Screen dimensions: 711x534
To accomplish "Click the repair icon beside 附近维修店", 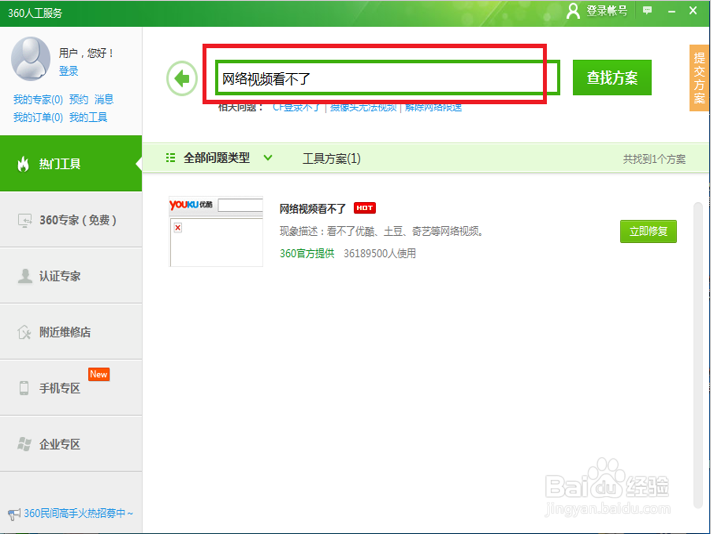I will (24, 332).
